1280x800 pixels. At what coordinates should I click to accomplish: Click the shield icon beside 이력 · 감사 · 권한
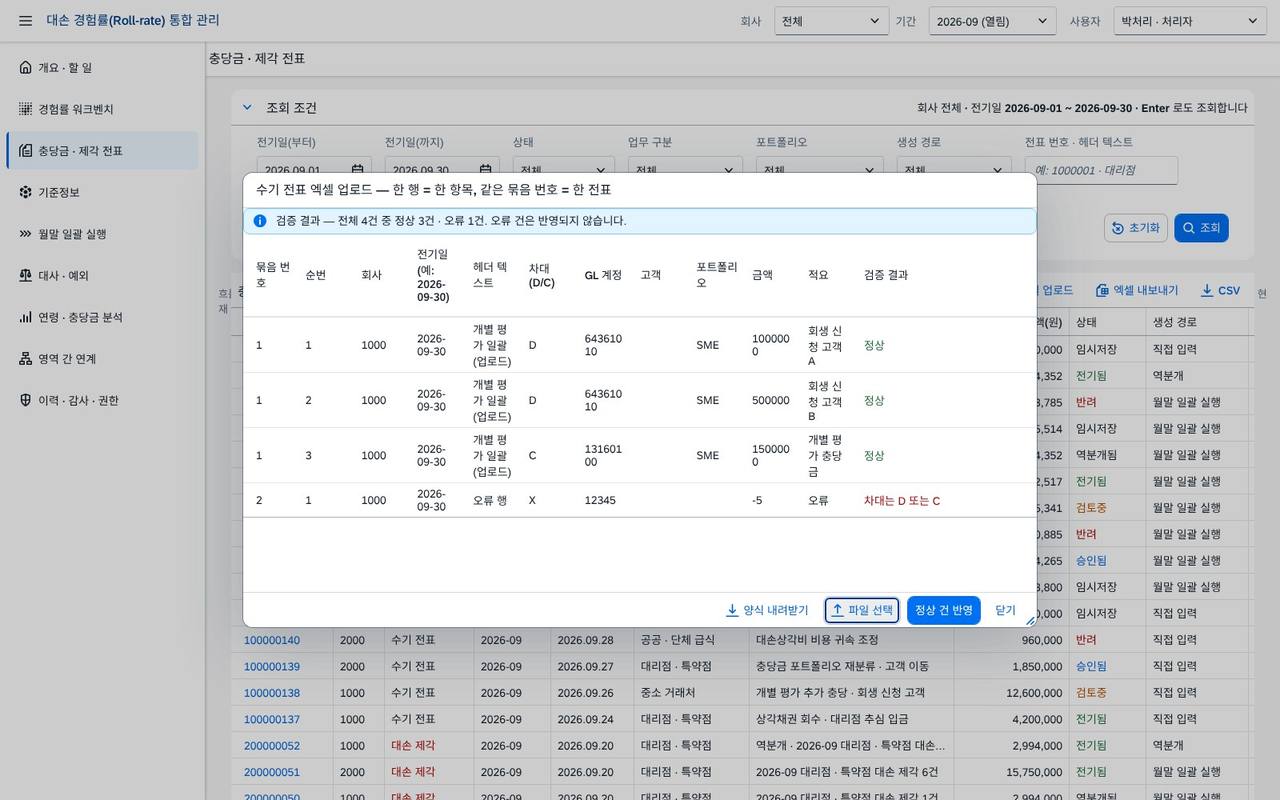click(x=25, y=400)
